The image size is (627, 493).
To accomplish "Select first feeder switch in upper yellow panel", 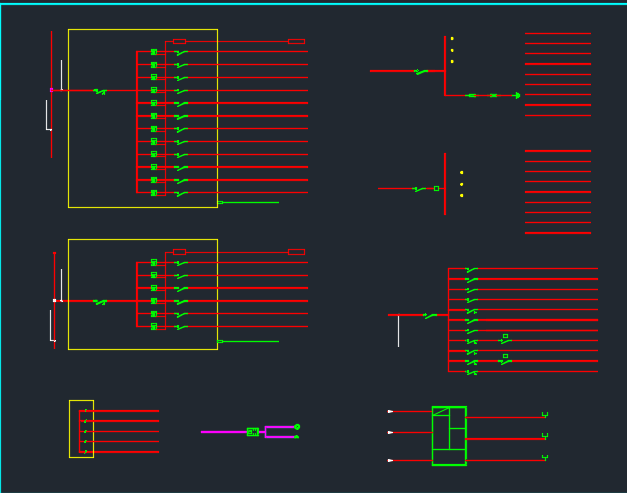I will coord(181,53).
